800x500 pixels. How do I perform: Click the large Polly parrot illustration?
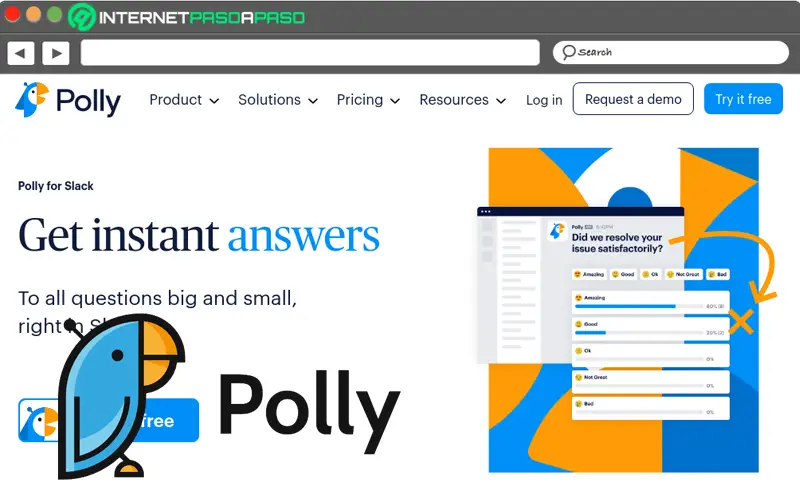[121, 396]
